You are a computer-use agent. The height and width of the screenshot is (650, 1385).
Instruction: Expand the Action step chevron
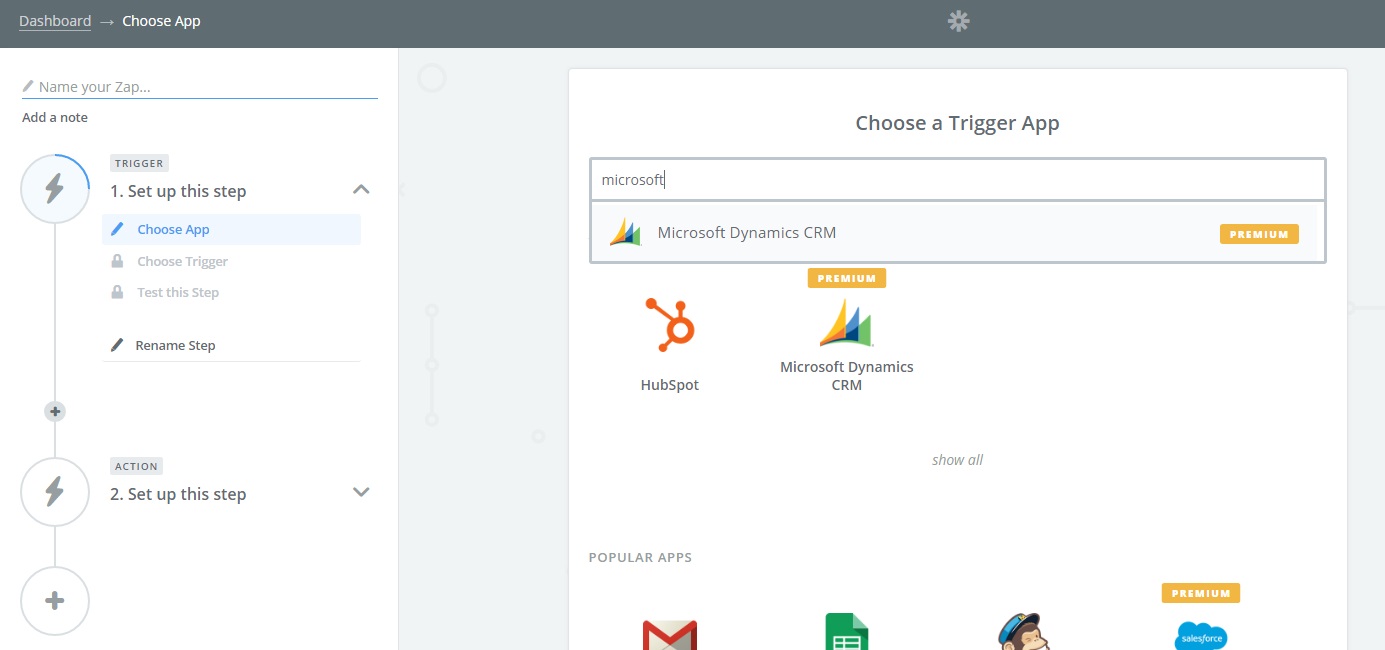pyautogui.click(x=362, y=492)
